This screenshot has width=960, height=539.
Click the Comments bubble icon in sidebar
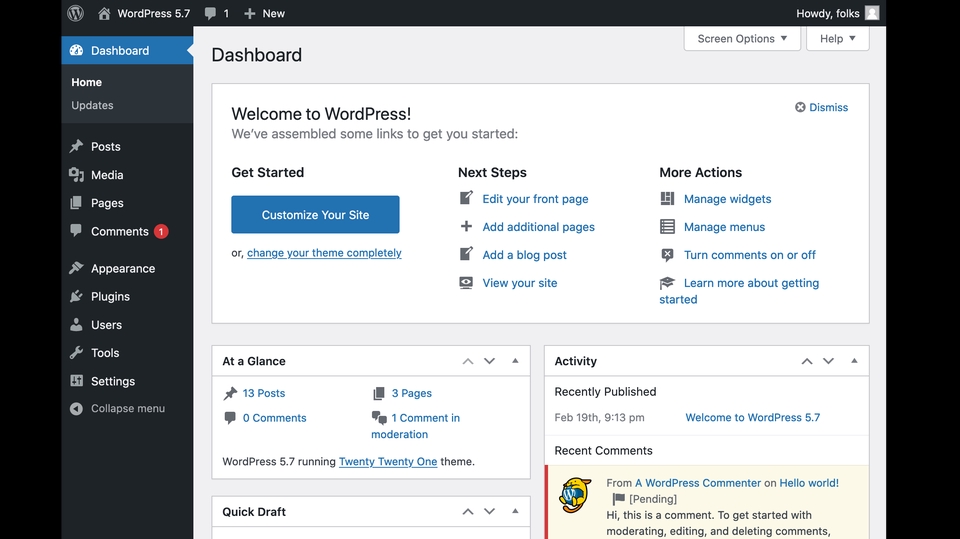(76, 231)
